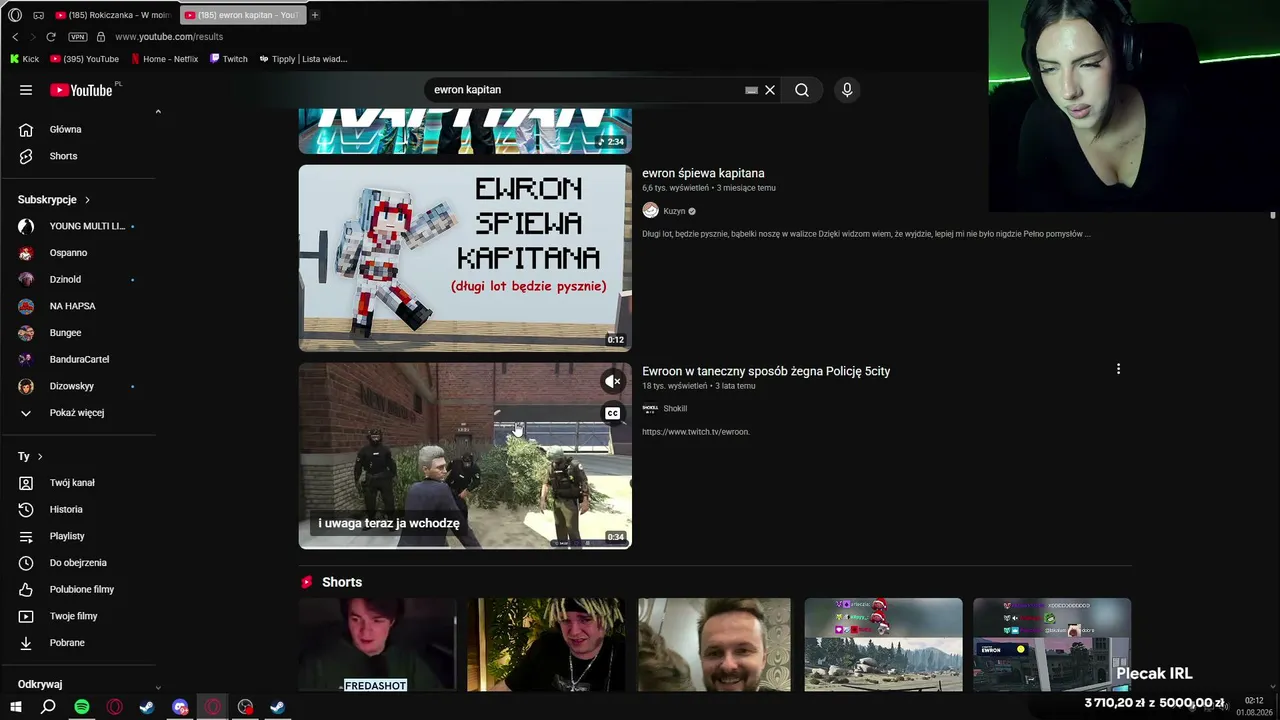This screenshot has height=720, width=1280.
Task: Open Discord from the taskbar
Action: pos(180,707)
